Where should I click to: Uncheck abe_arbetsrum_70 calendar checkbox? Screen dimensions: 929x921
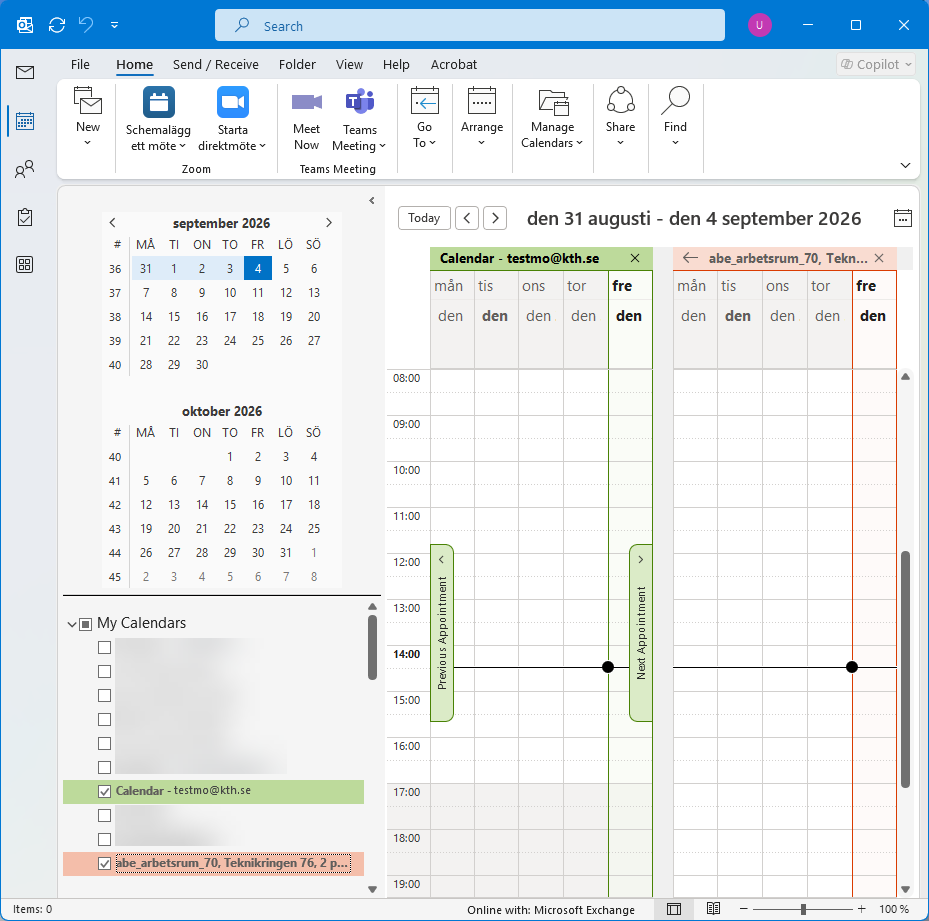tap(104, 864)
